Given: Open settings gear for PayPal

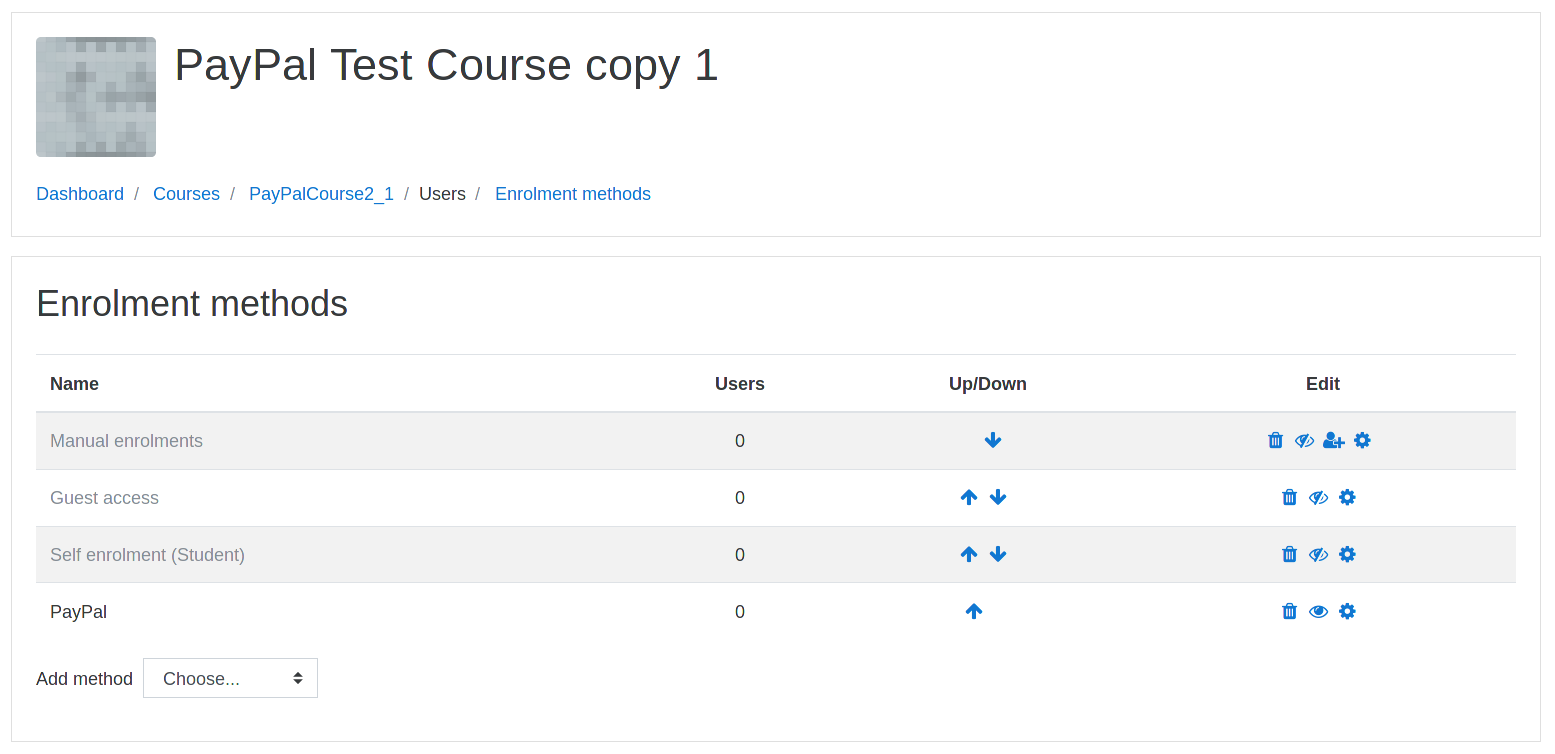Looking at the screenshot, I should (x=1347, y=611).
